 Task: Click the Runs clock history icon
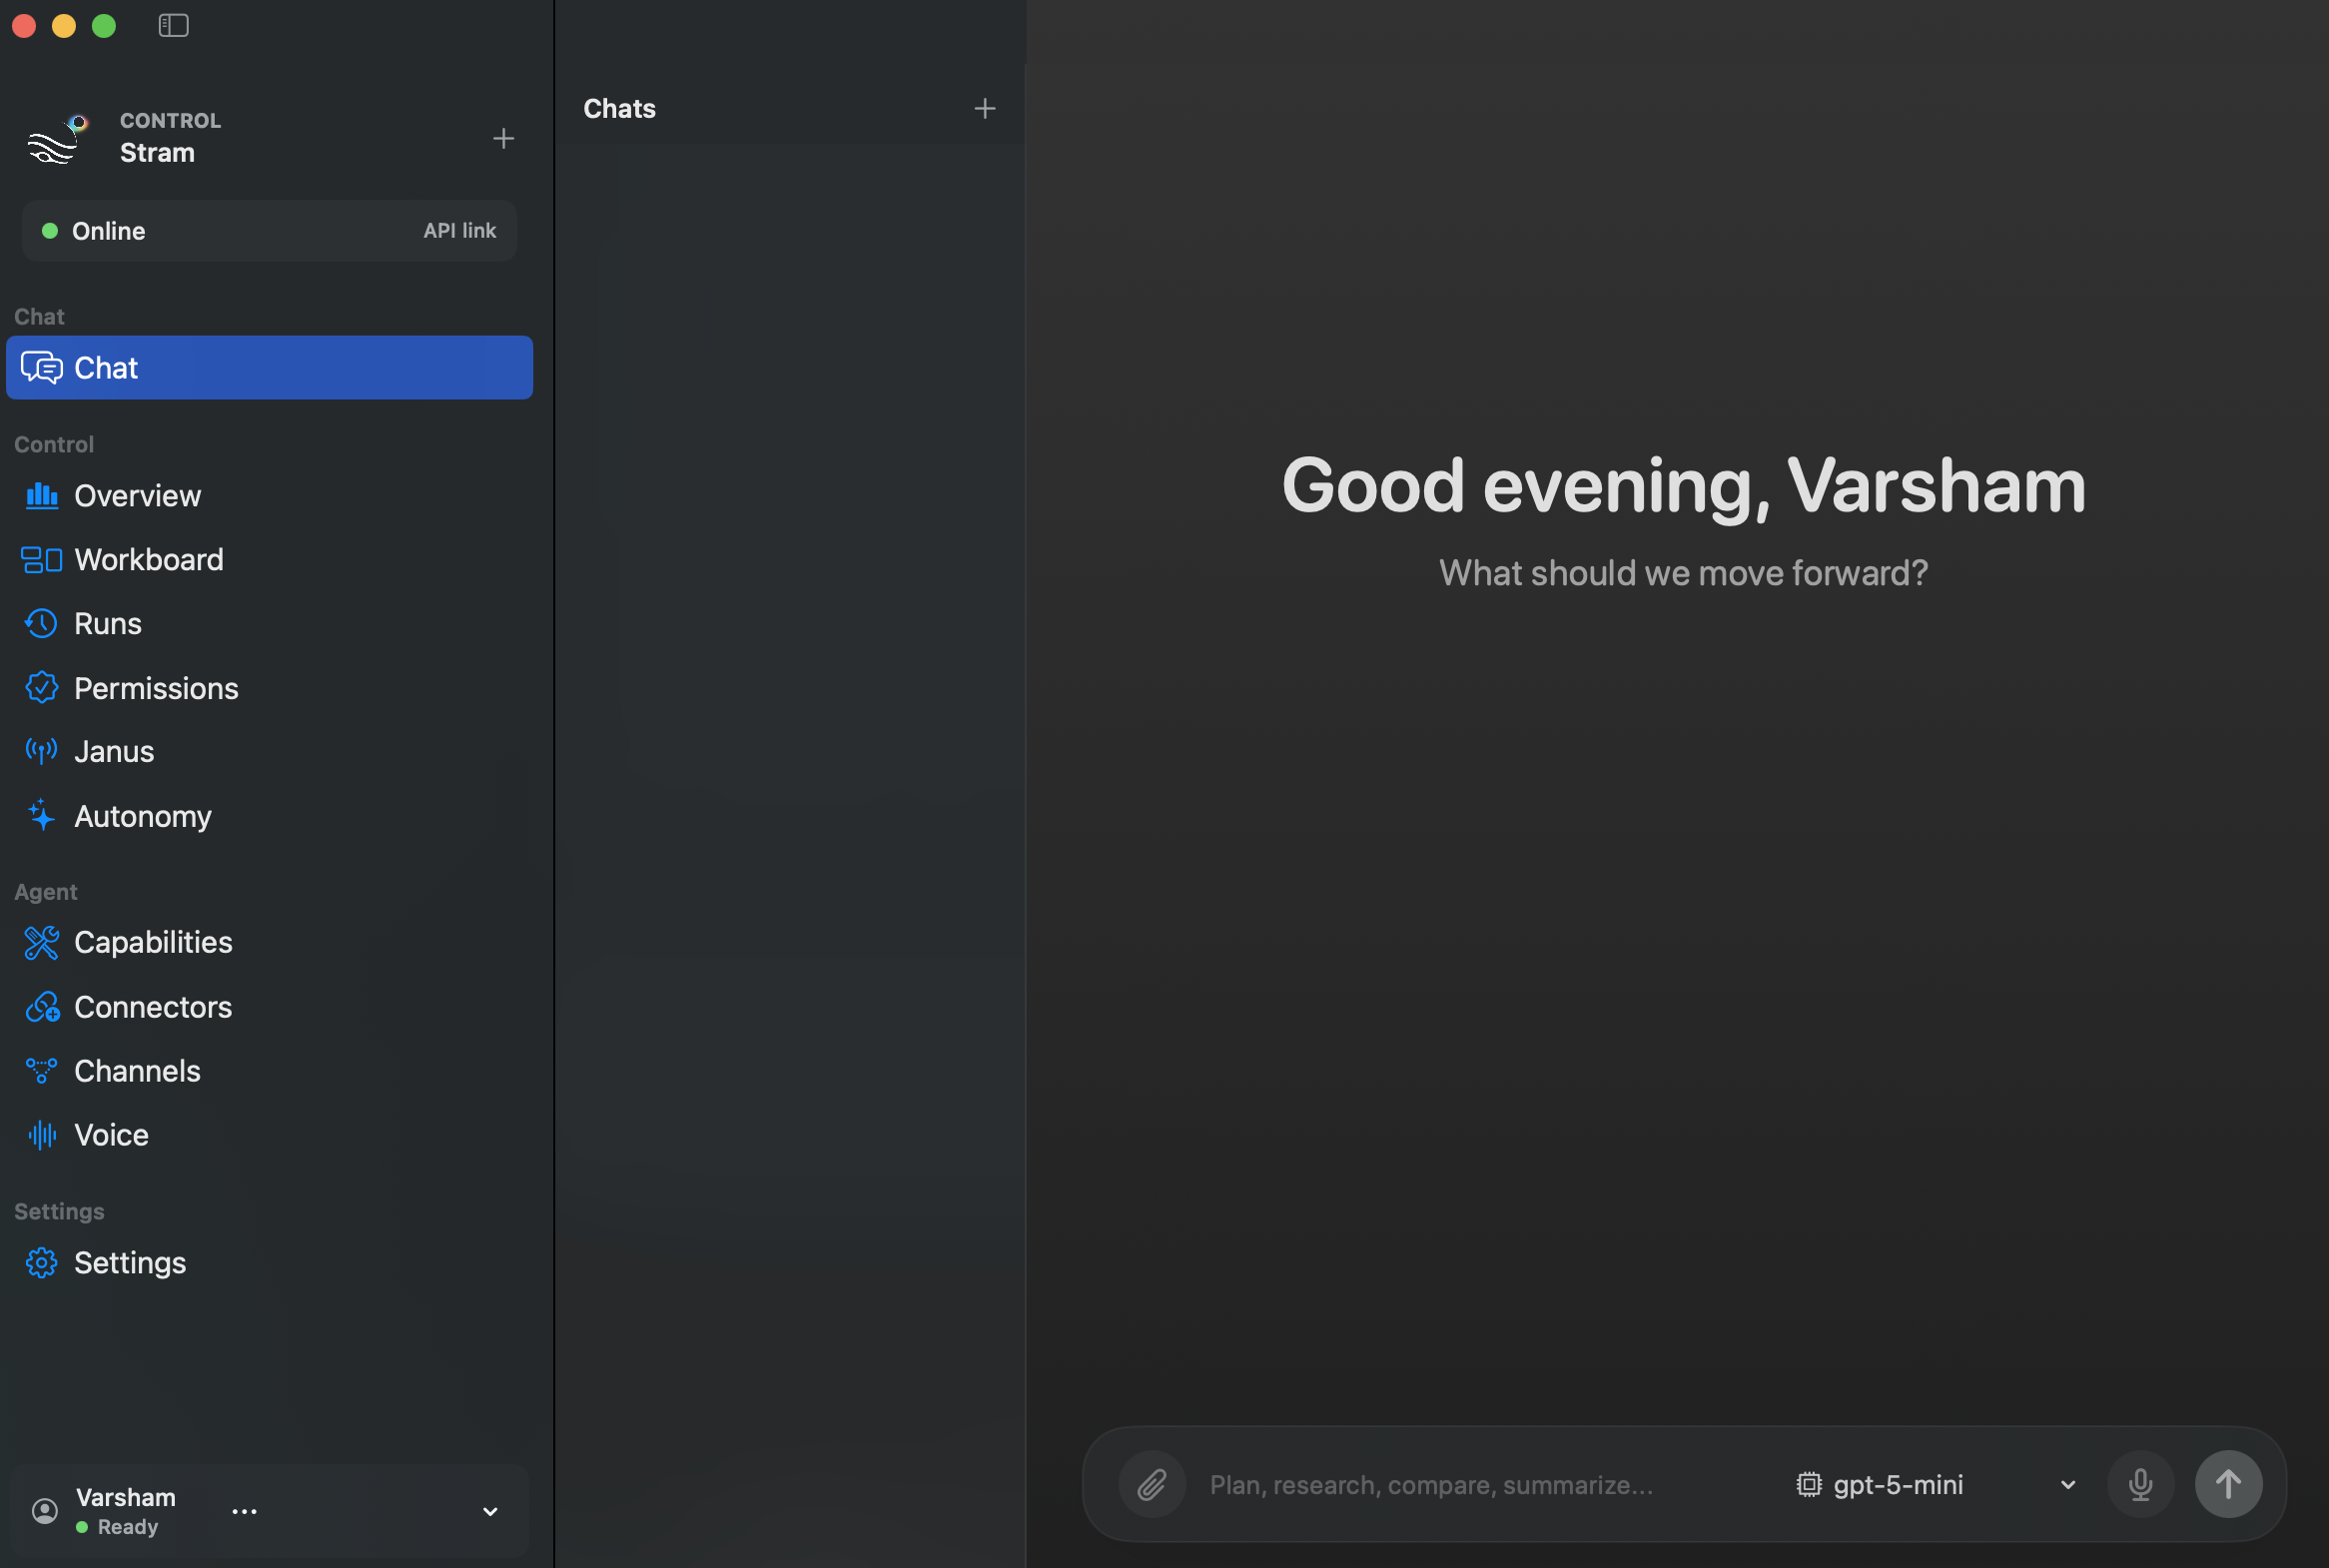click(42, 624)
